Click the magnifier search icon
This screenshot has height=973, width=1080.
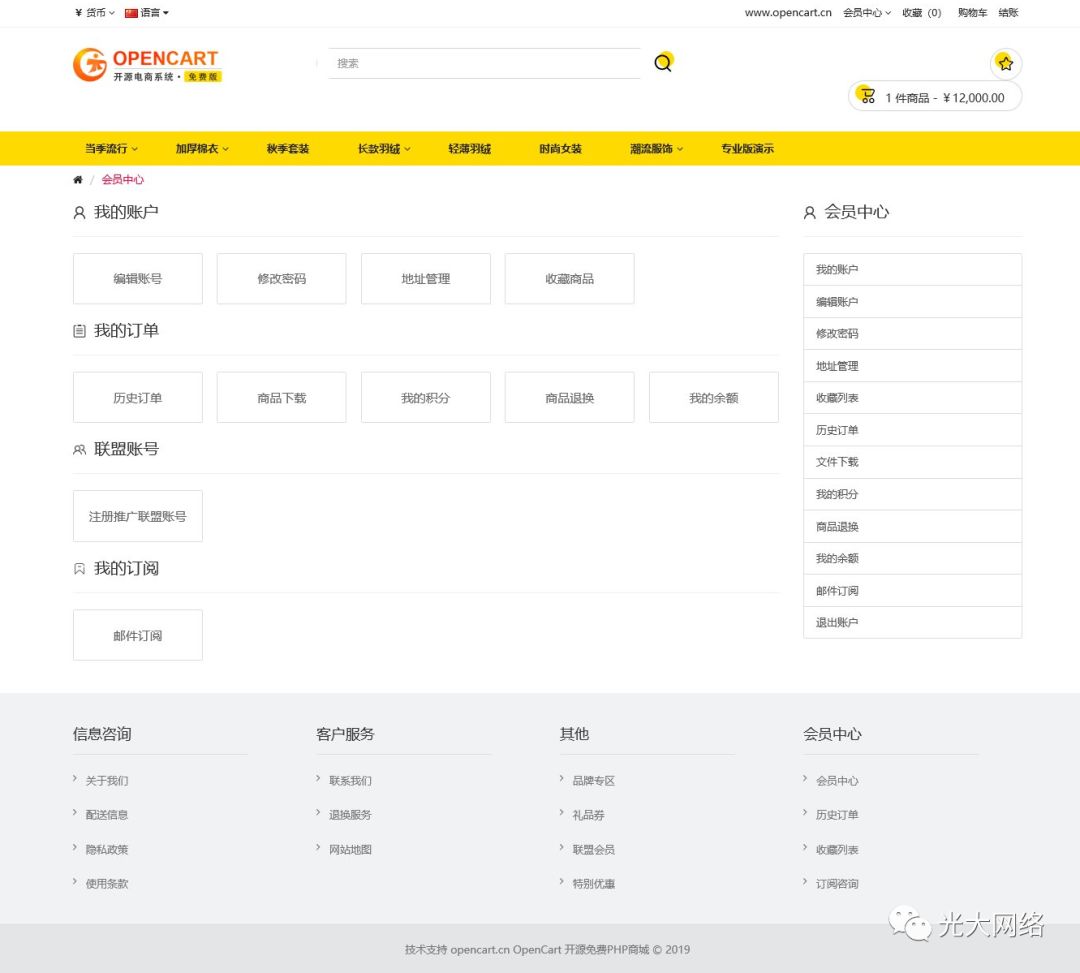663,63
